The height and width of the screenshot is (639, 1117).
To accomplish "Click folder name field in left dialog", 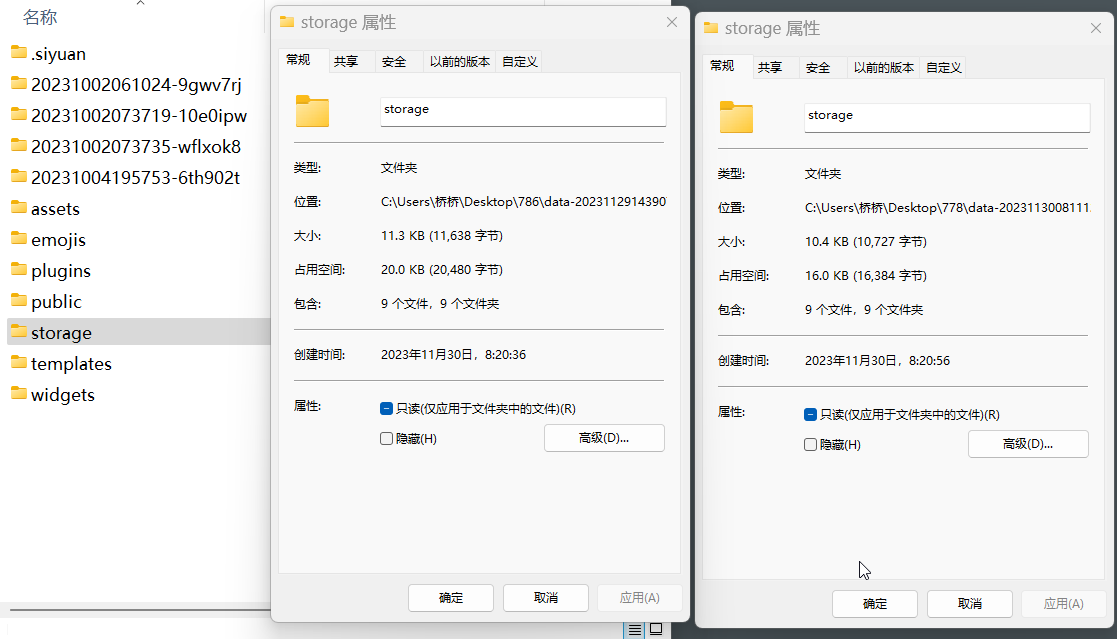I will pos(523,112).
